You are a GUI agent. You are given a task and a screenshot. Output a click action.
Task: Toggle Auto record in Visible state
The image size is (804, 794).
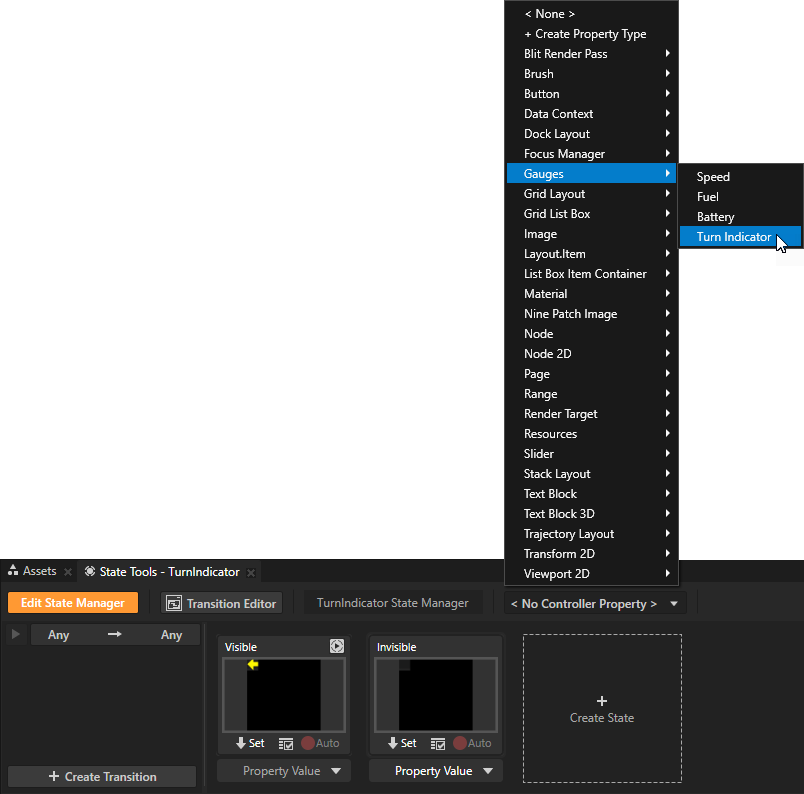pos(308,743)
